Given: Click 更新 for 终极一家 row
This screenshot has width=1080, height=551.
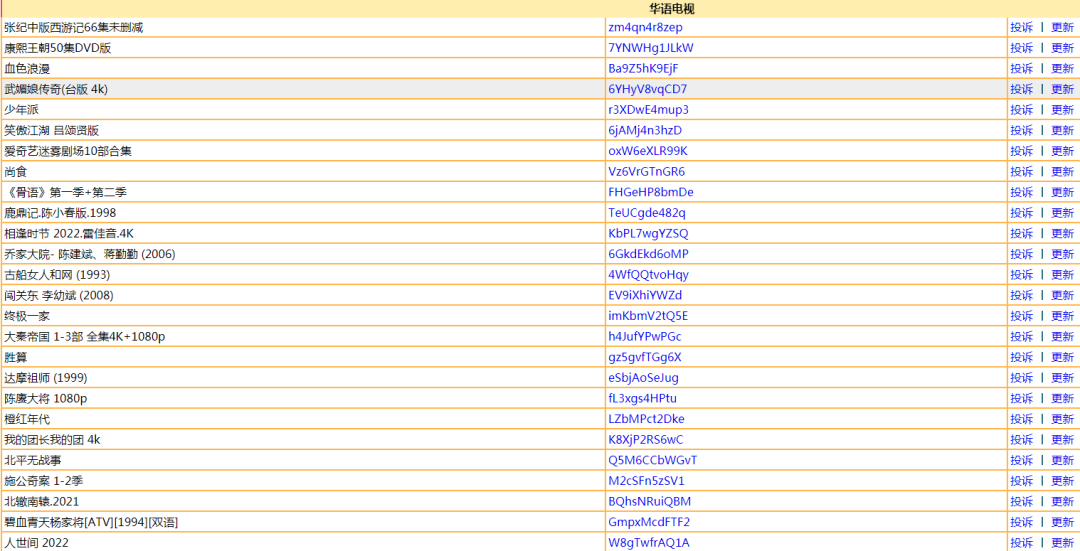Looking at the screenshot, I should click(x=1062, y=316).
